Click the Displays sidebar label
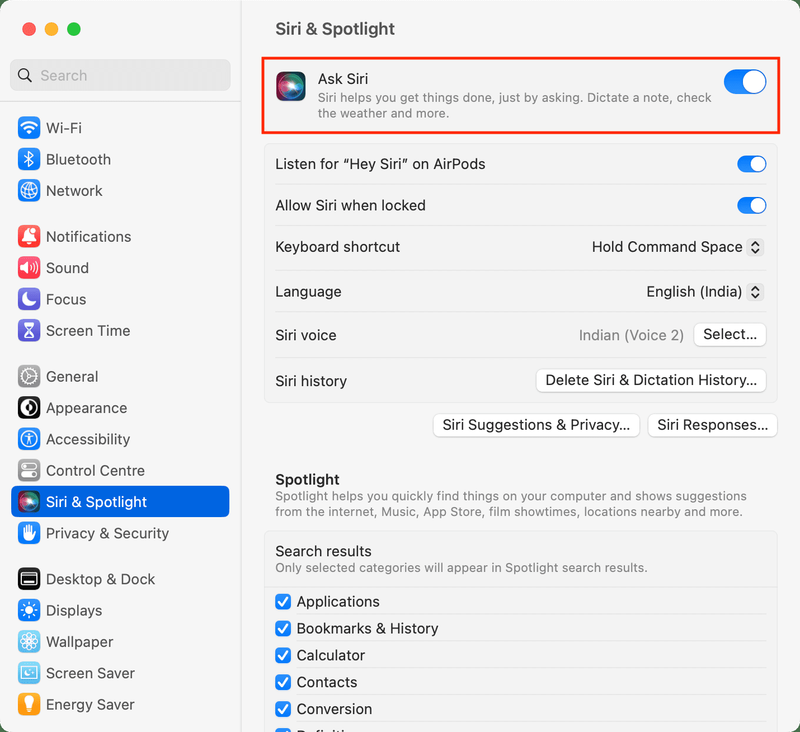 (x=74, y=611)
